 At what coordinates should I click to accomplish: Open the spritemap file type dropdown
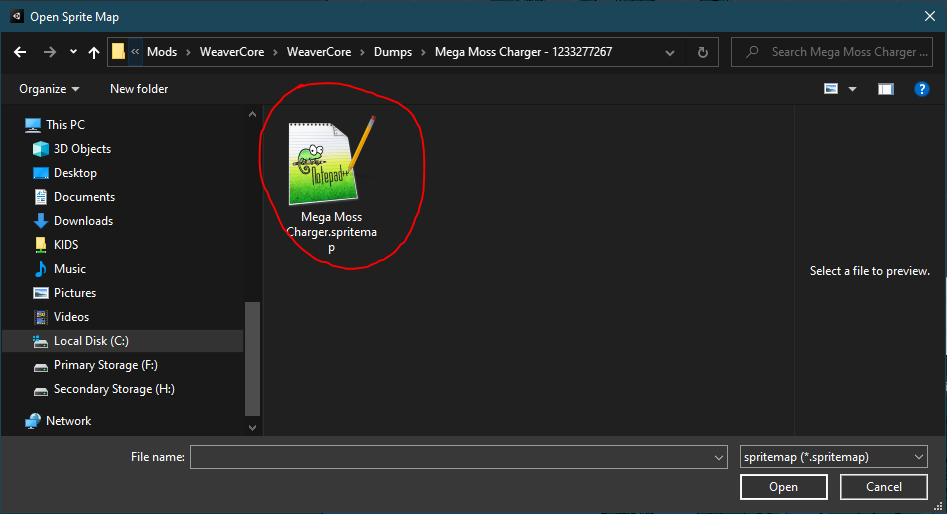tap(834, 457)
